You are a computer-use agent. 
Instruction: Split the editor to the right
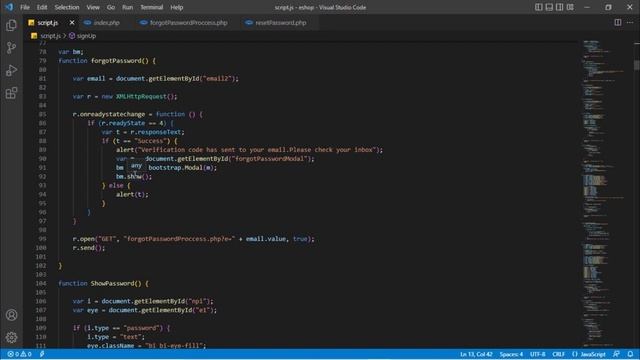point(618,22)
